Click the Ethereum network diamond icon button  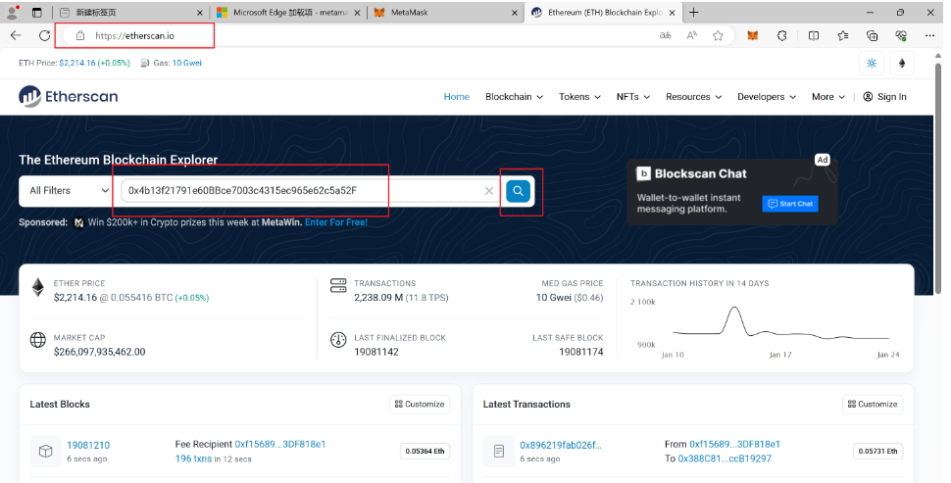pyautogui.click(x=902, y=63)
